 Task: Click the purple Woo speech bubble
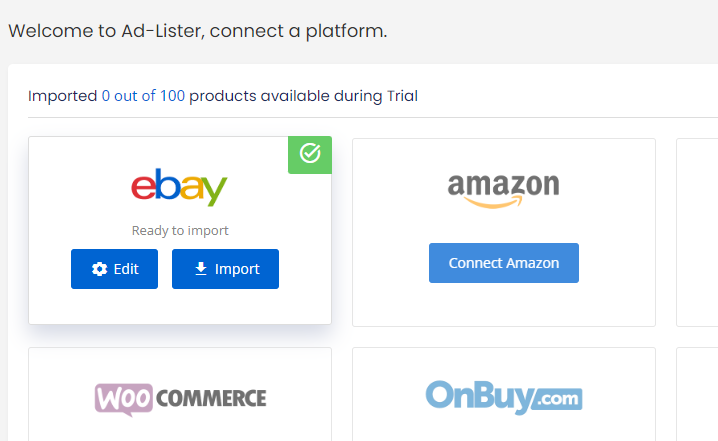click(124, 399)
